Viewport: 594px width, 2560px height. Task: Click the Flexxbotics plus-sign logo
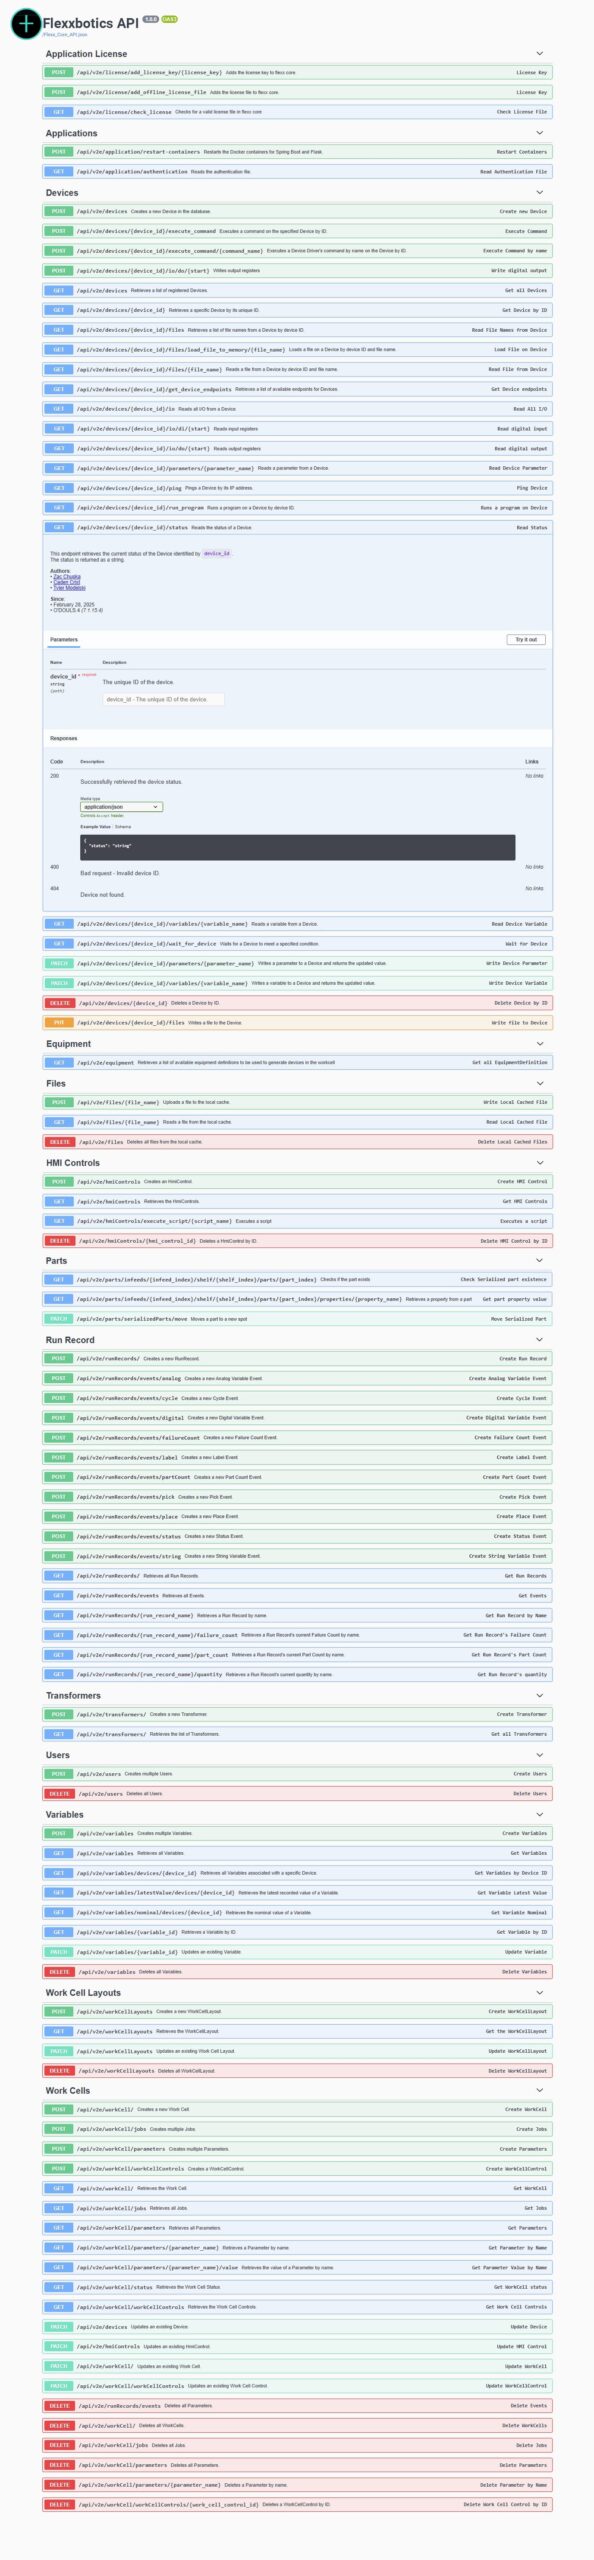[x=25, y=23]
